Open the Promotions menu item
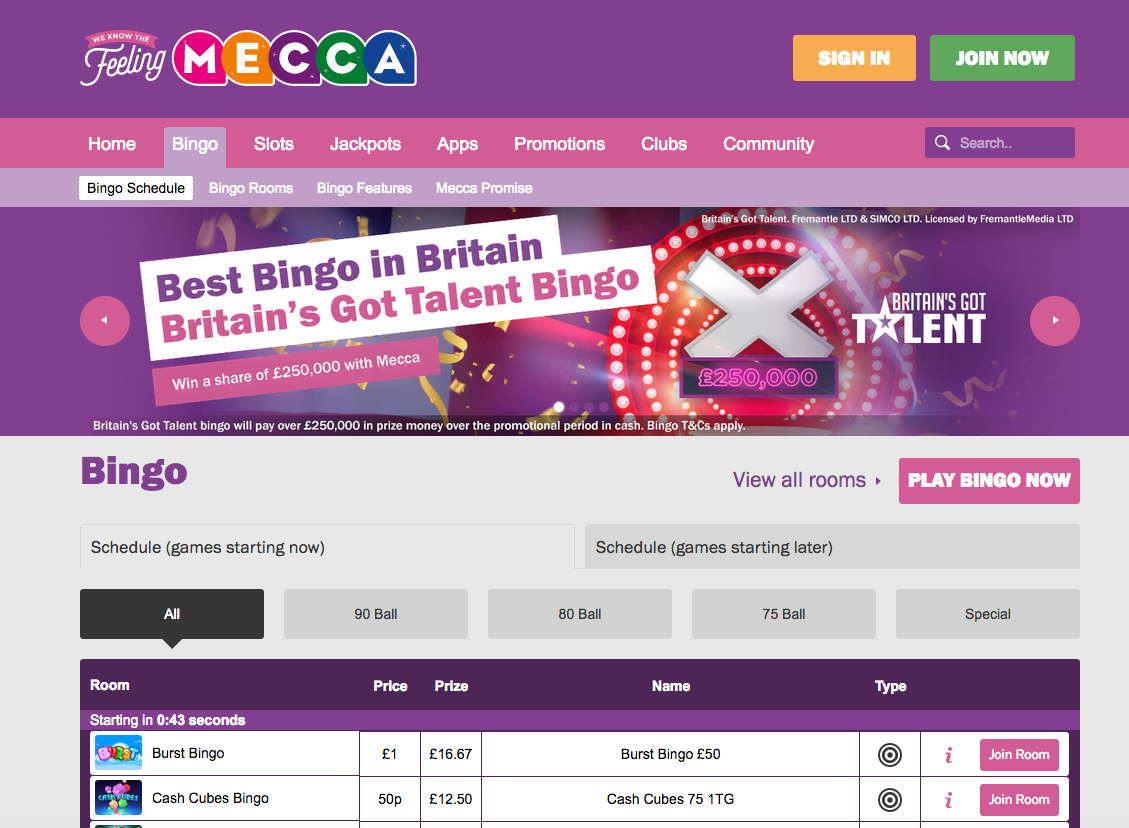 [559, 143]
